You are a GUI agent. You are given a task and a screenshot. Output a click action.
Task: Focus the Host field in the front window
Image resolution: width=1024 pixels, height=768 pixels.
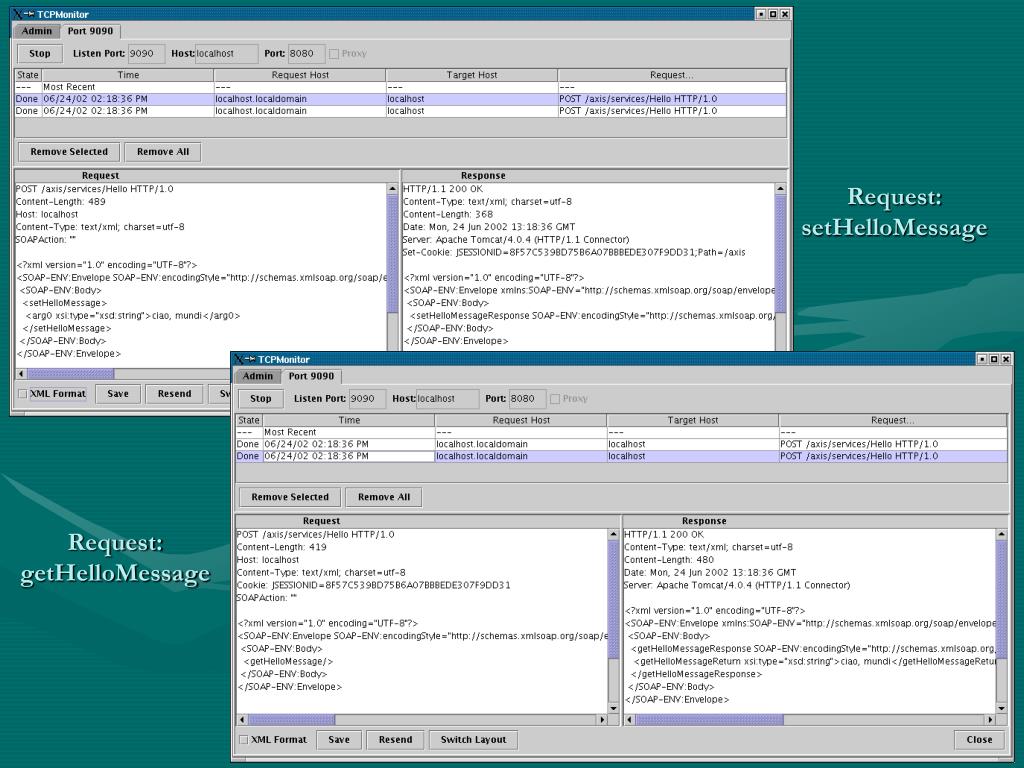click(x=447, y=398)
